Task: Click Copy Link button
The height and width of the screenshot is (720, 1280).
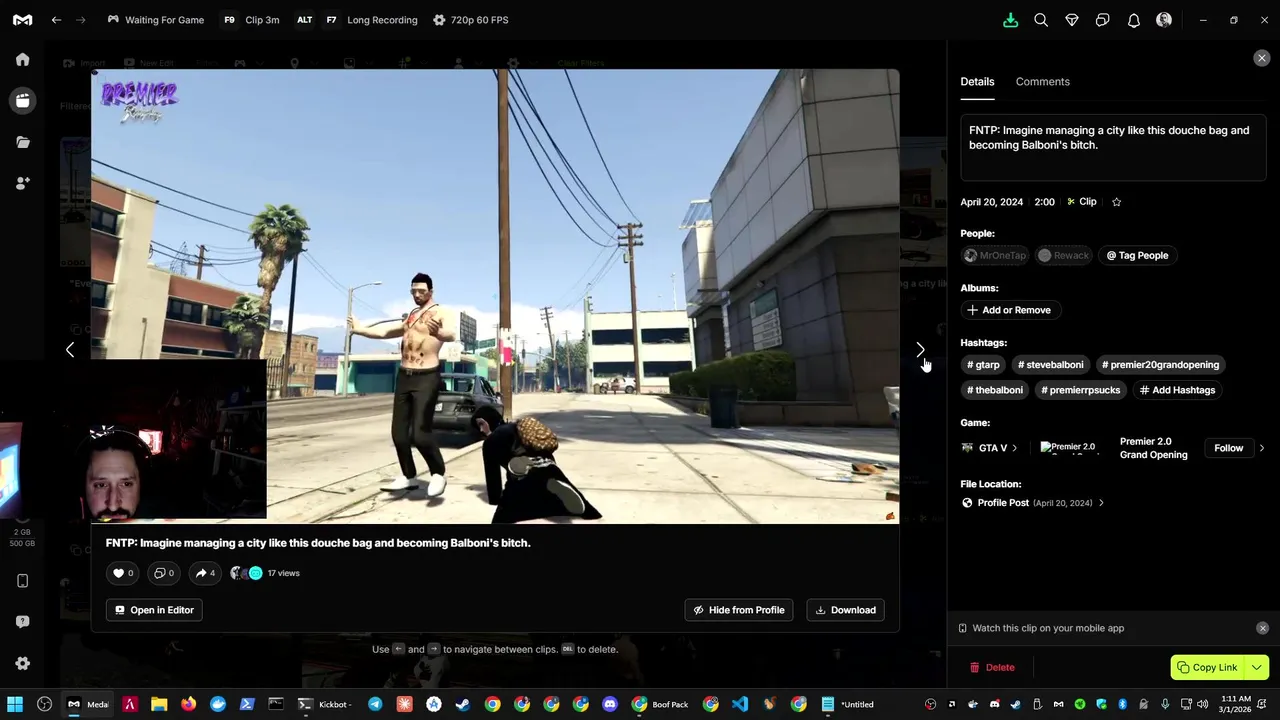Action: click(1207, 667)
